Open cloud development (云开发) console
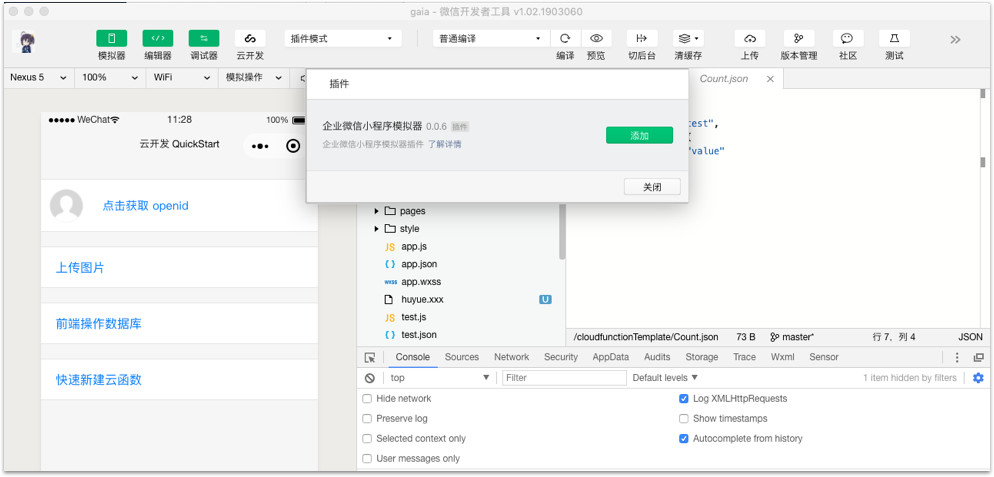994x477 pixels. point(250,38)
